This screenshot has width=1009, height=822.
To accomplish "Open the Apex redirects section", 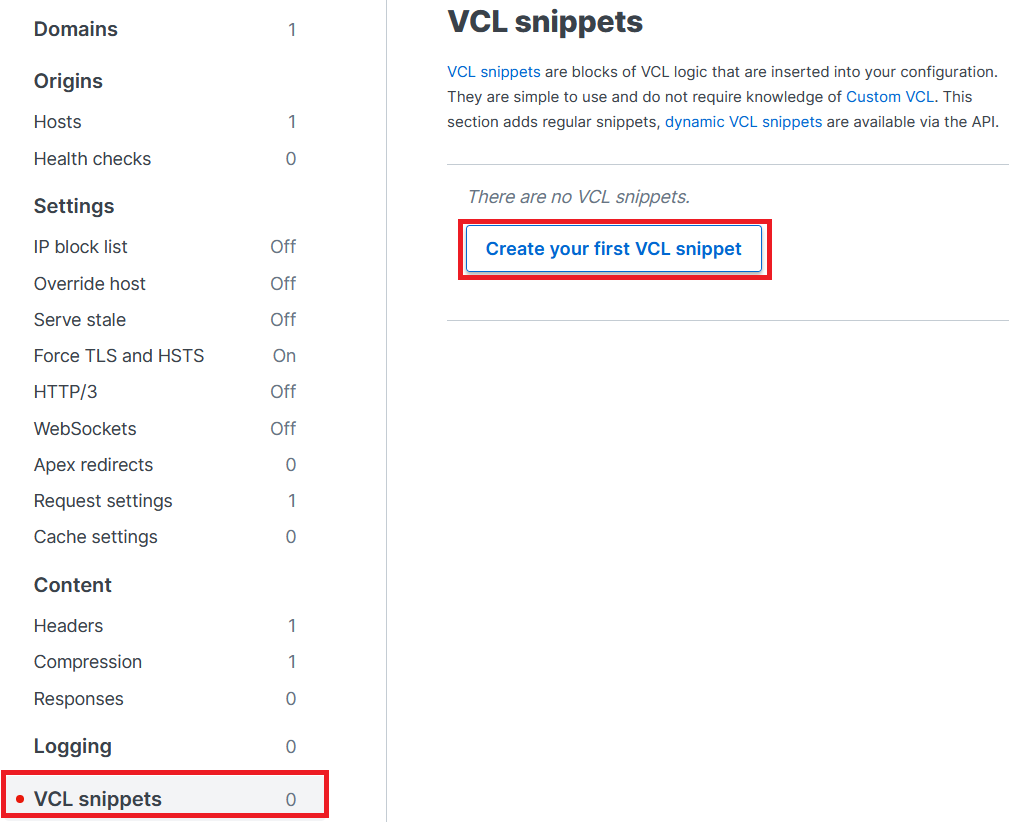I will tap(93, 464).
